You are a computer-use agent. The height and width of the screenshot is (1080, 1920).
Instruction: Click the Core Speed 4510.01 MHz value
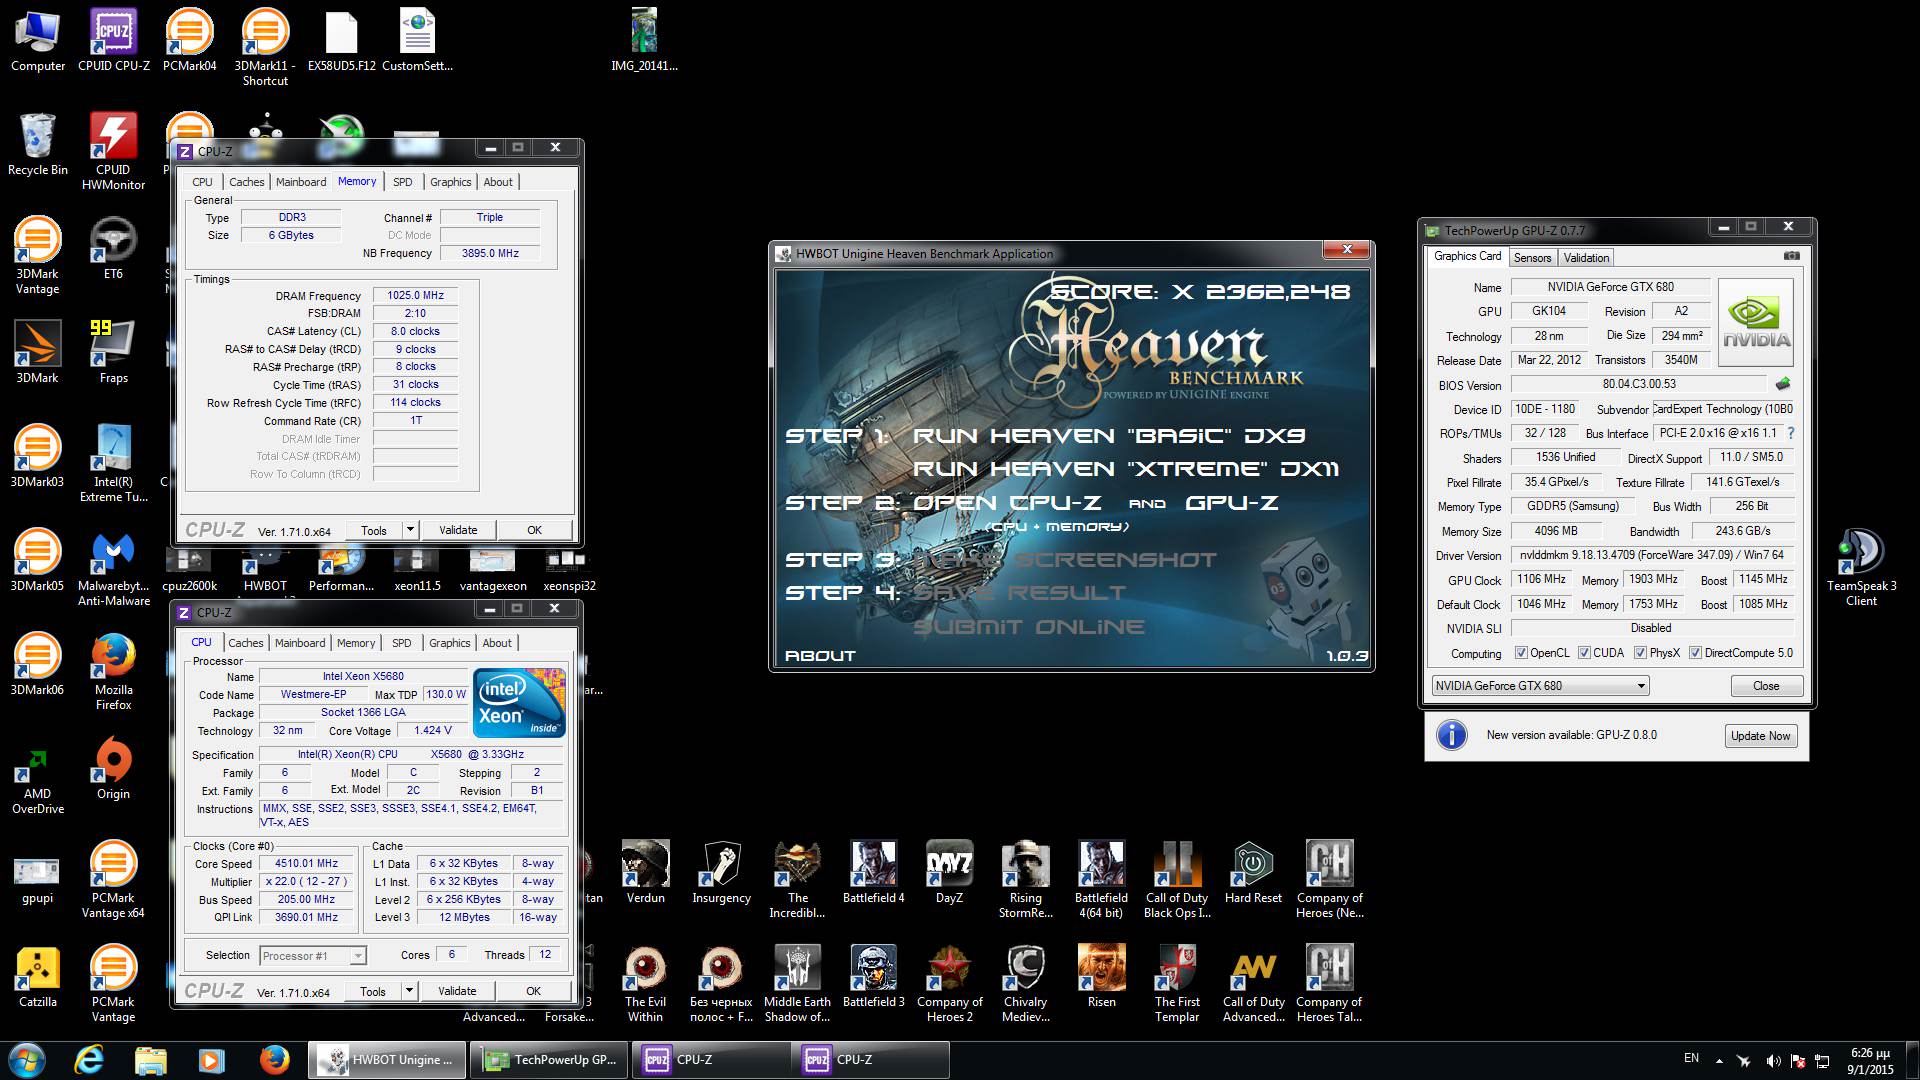306,863
